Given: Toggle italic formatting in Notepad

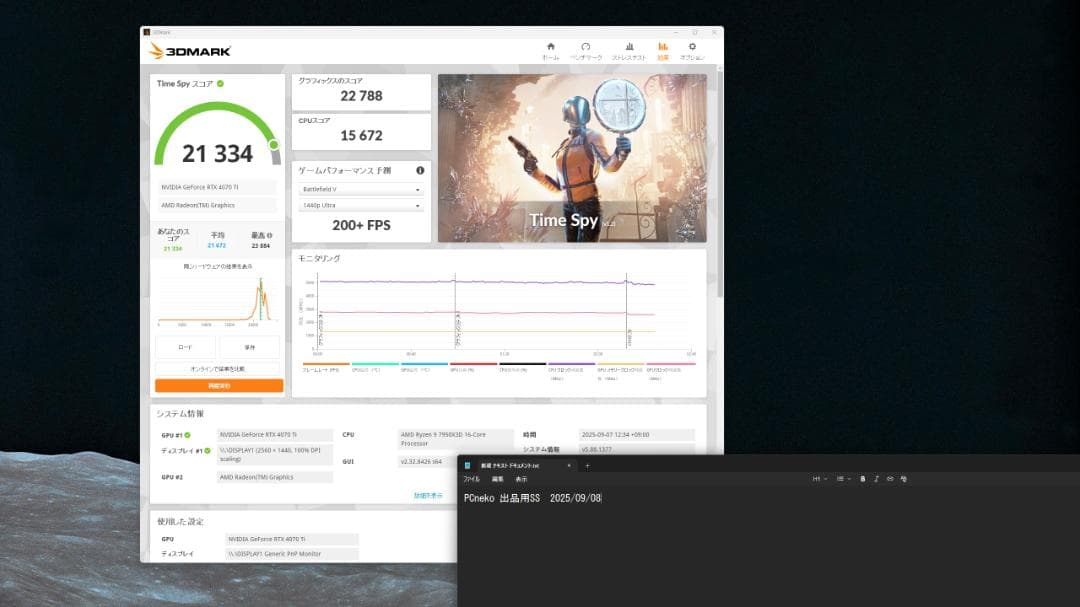Looking at the screenshot, I should click(x=877, y=479).
